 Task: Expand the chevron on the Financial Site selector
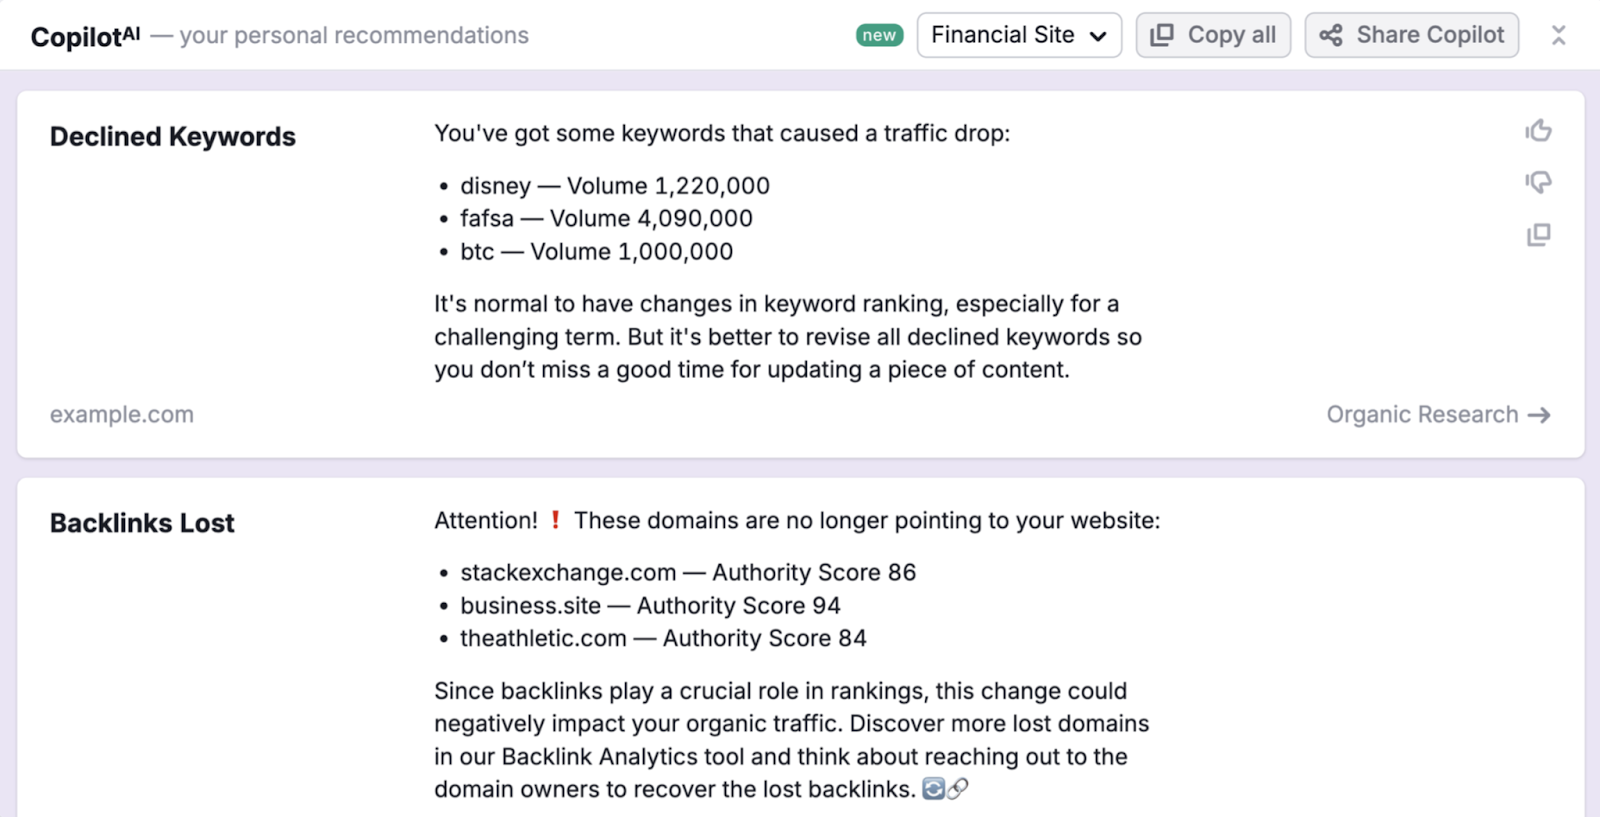click(x=1096, y=35)
